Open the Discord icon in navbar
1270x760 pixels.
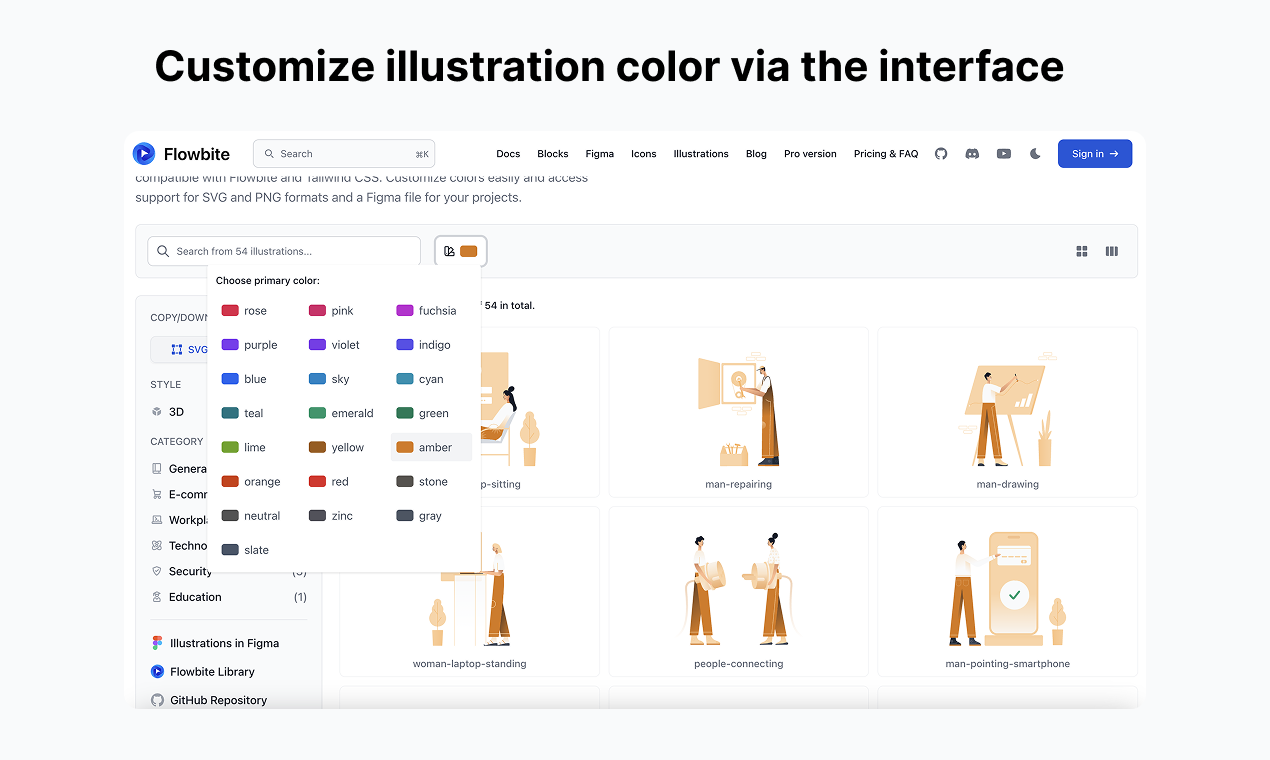pyautogui.click(x=972, y=154)
